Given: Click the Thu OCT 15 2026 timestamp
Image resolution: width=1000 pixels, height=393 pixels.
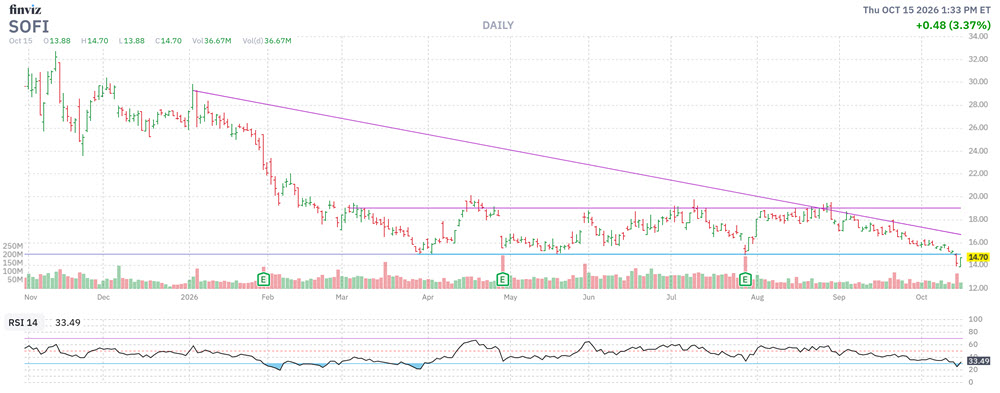Looking at the screenshot, I should [x=927, y=9].
